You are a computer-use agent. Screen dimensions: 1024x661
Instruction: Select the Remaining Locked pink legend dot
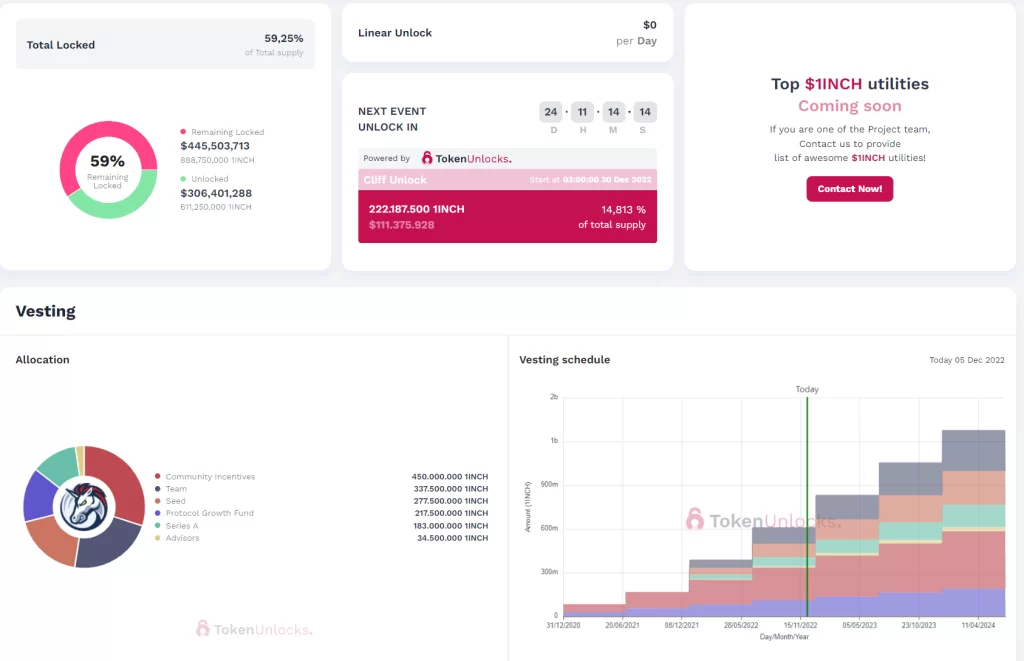click(183, 132)
